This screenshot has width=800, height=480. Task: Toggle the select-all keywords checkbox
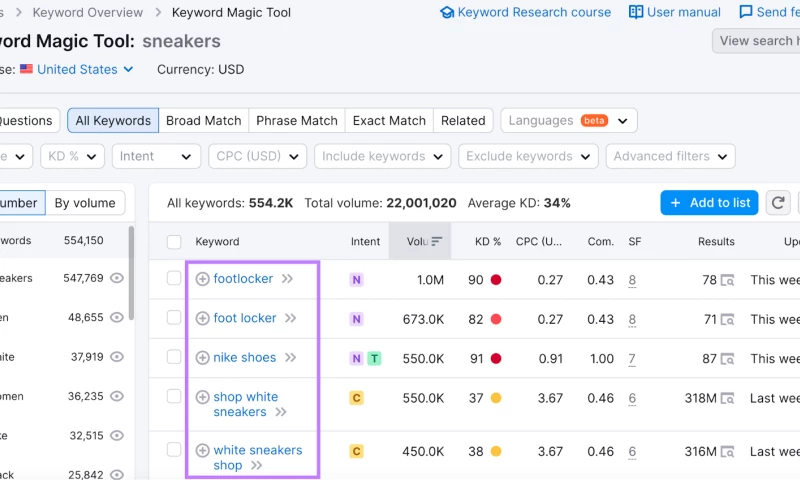pos(174,242)
